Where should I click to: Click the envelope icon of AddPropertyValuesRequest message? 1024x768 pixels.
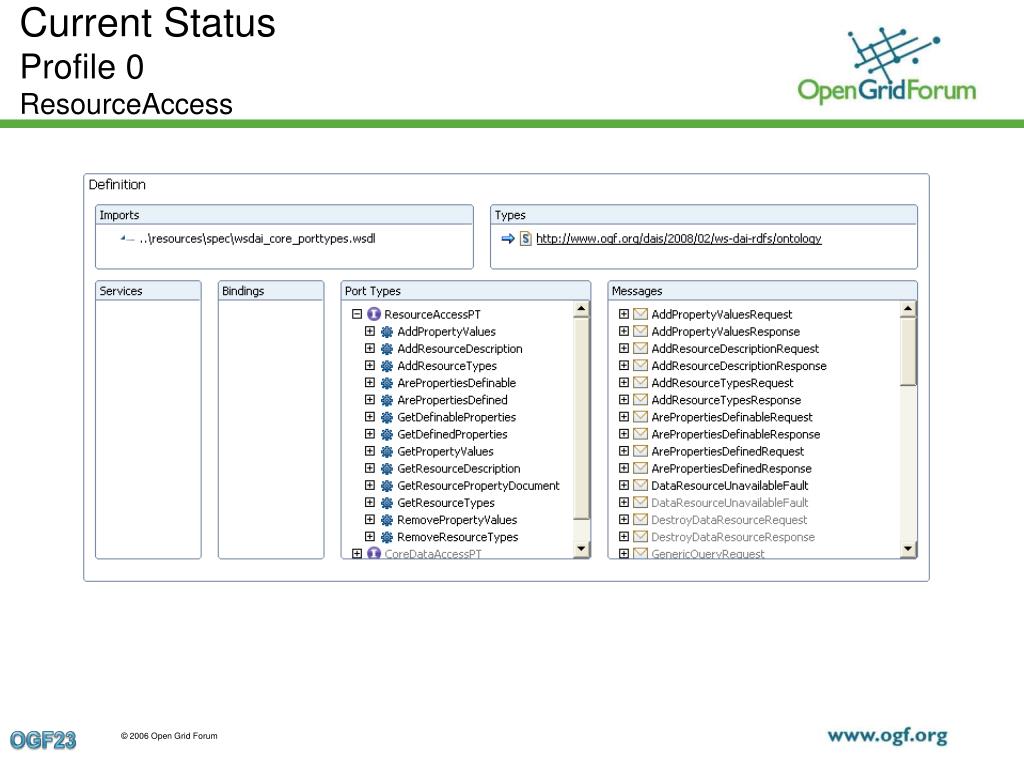pyautogui.click(x=641, y=314)
